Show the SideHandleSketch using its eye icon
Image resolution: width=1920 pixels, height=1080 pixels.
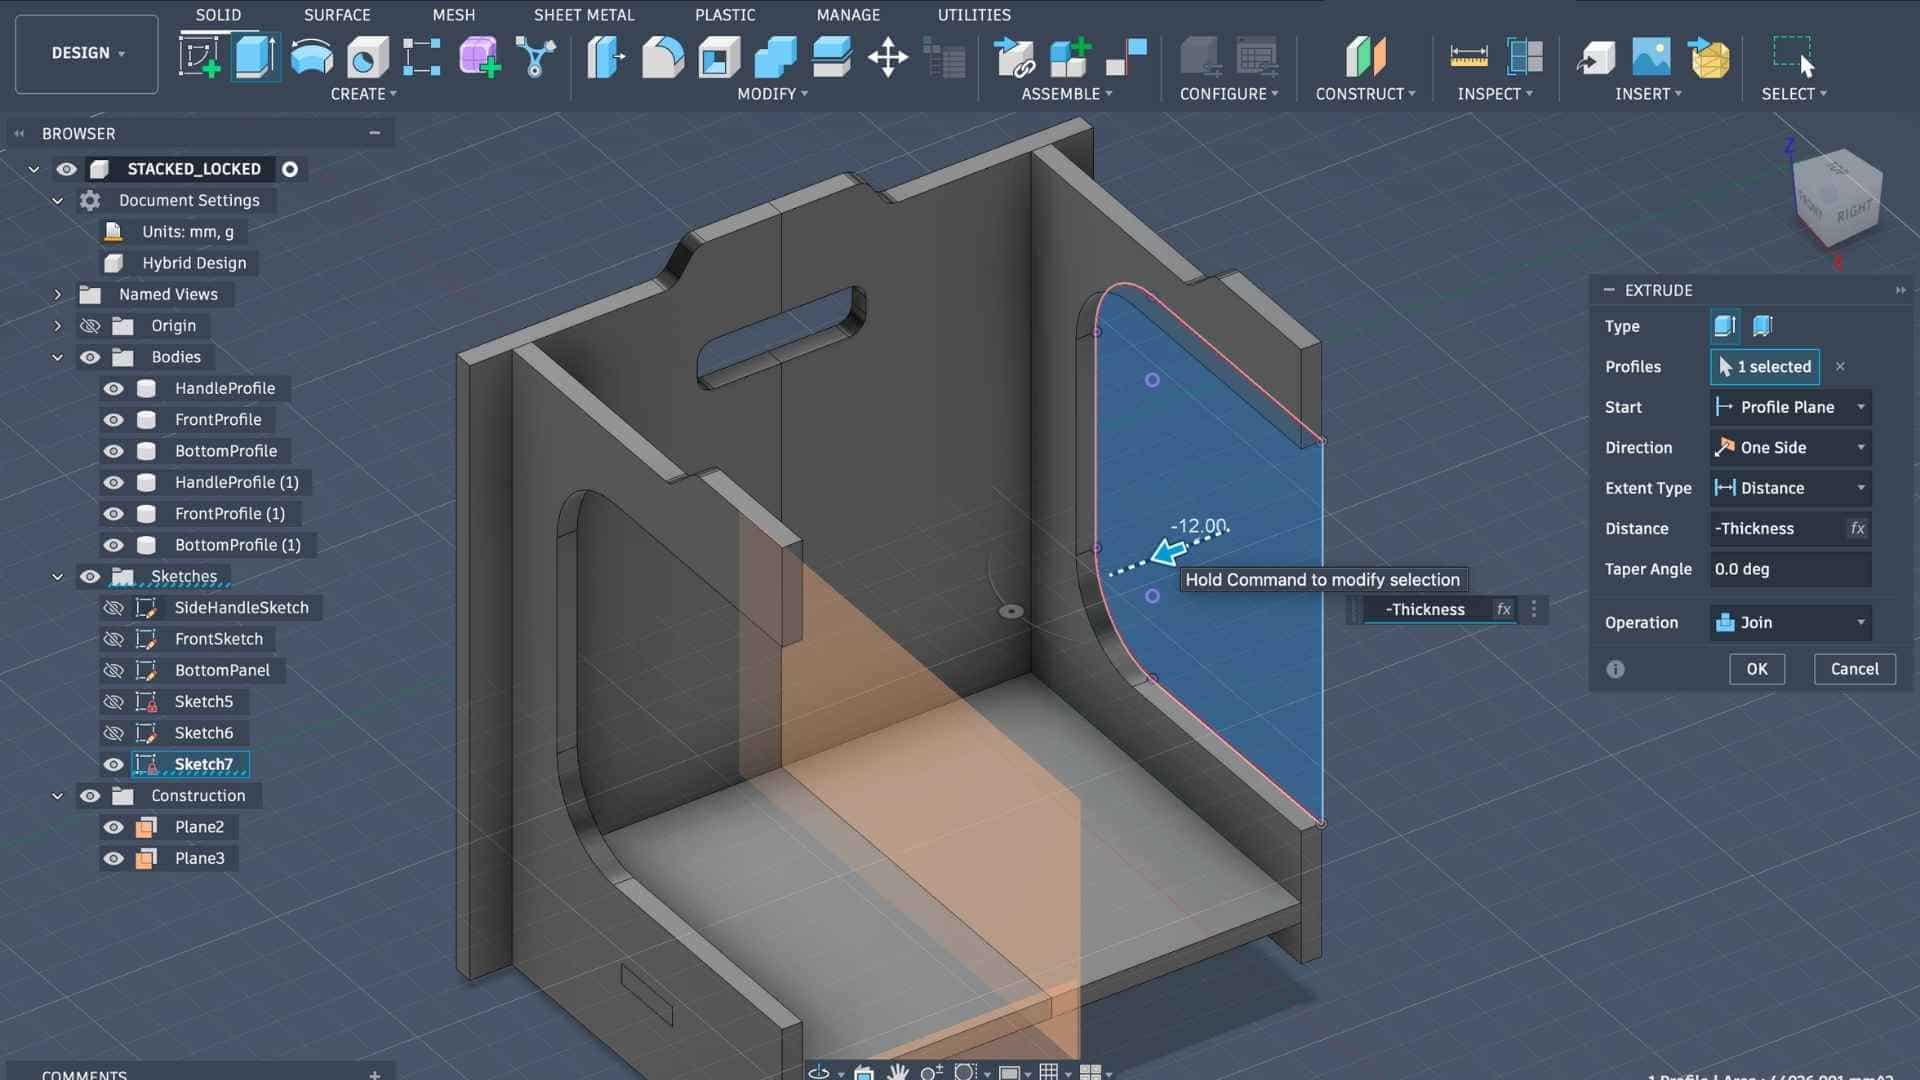(x=114, y=608)
